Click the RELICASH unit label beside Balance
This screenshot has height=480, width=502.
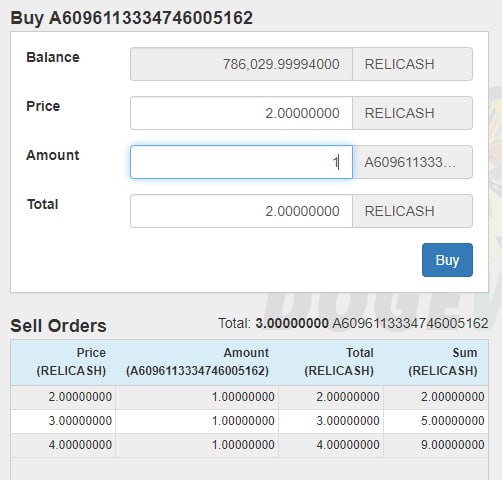(x=413, y=64)
